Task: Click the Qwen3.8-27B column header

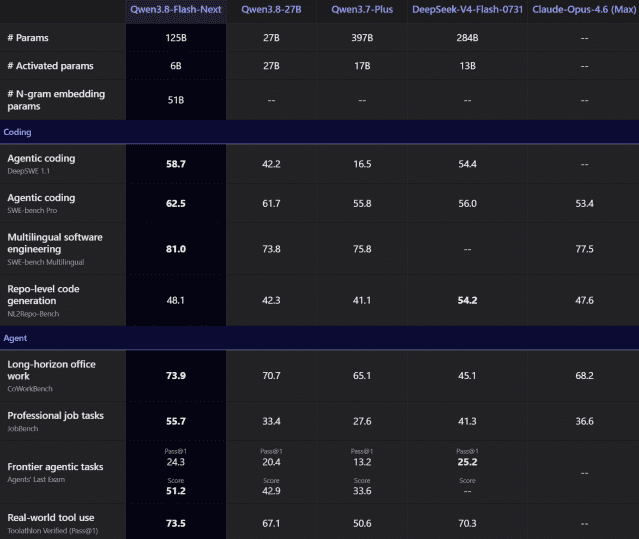Action: click(271, 9)
